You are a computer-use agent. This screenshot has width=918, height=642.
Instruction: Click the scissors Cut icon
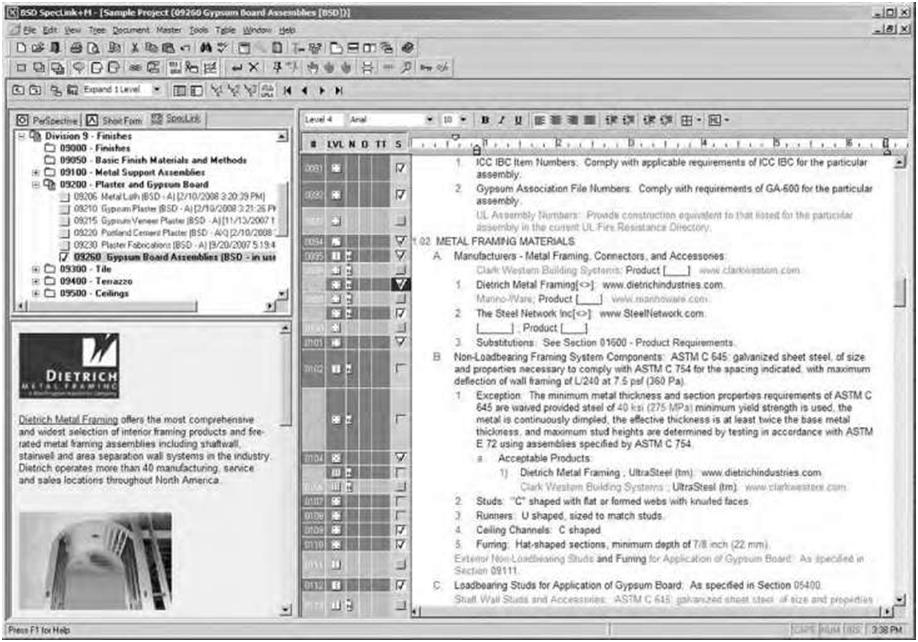tap(135, 48)
